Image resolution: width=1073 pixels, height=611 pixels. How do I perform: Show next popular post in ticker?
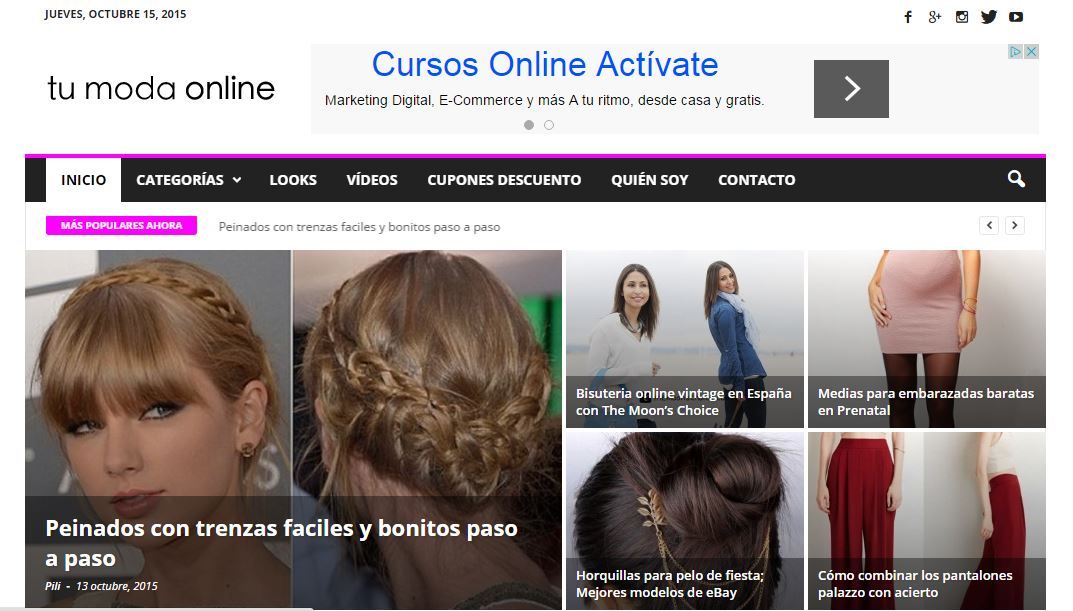coord(1015,226)
